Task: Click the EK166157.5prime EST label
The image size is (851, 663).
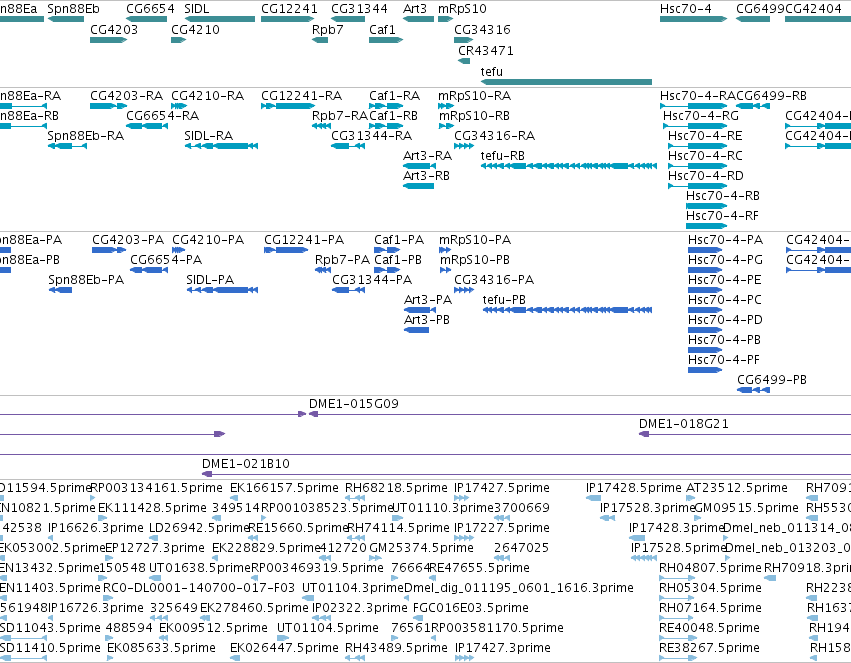Action: tap(284, 488)
